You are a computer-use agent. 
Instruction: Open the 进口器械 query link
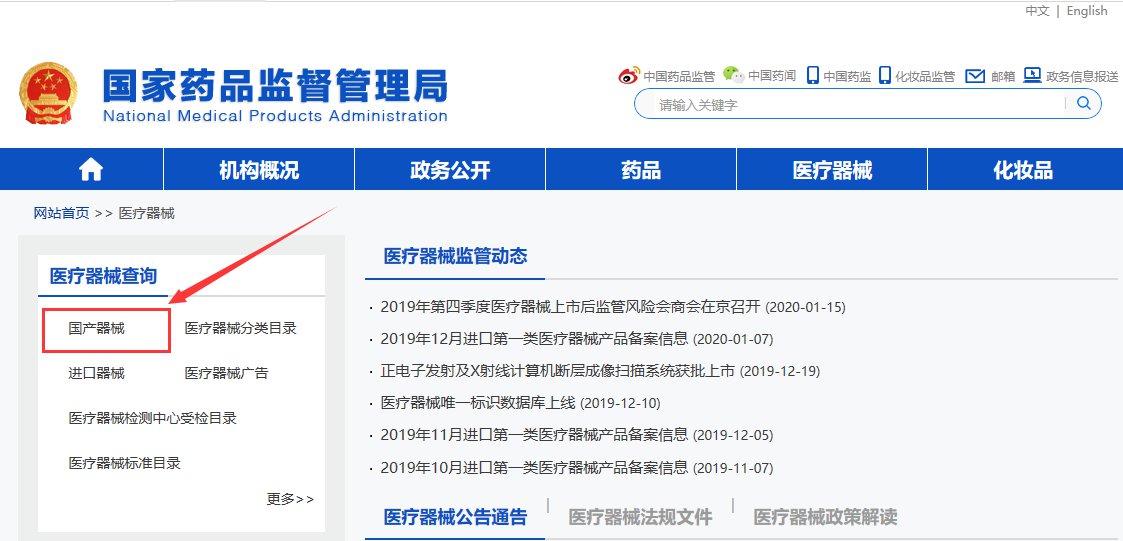tap(97, 374)
